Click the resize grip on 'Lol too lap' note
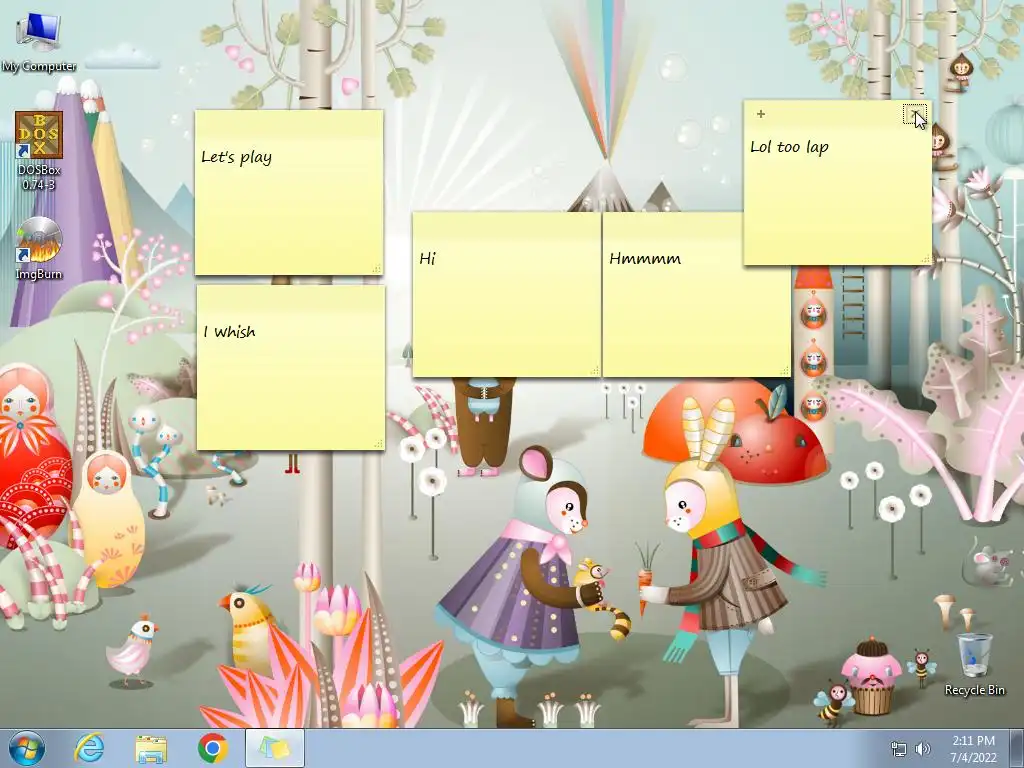The image size is (1024, 768). [925, 259]
